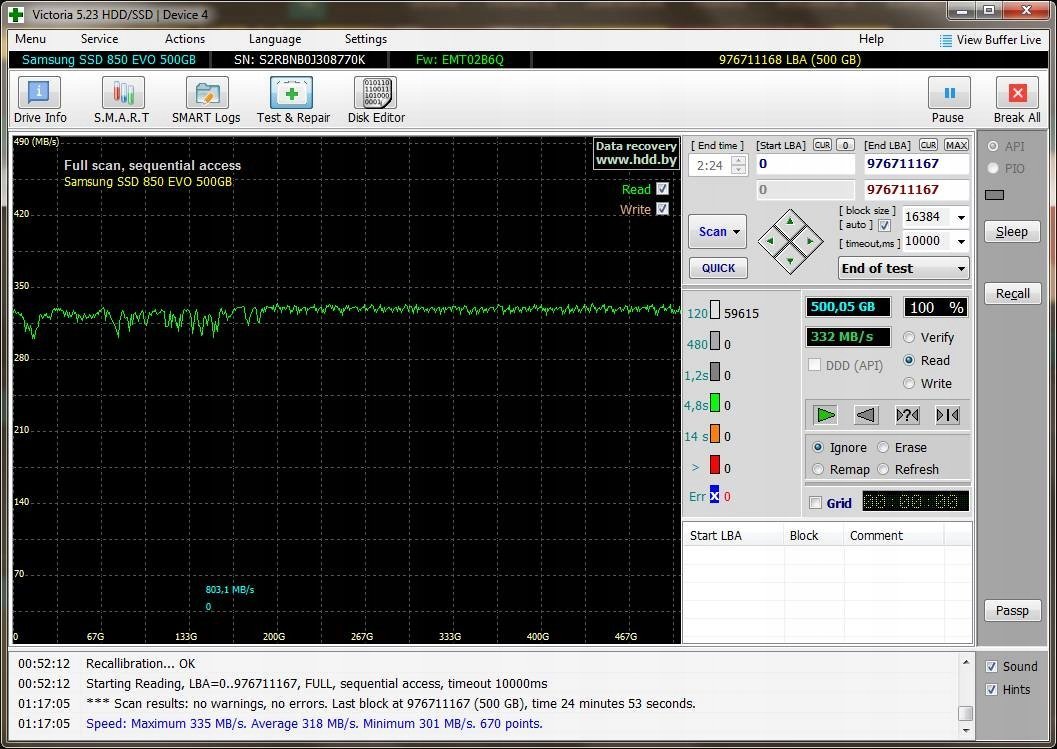Uncheck the Read graph checkbox
The image size is (1057, 749).
[662, 189]
